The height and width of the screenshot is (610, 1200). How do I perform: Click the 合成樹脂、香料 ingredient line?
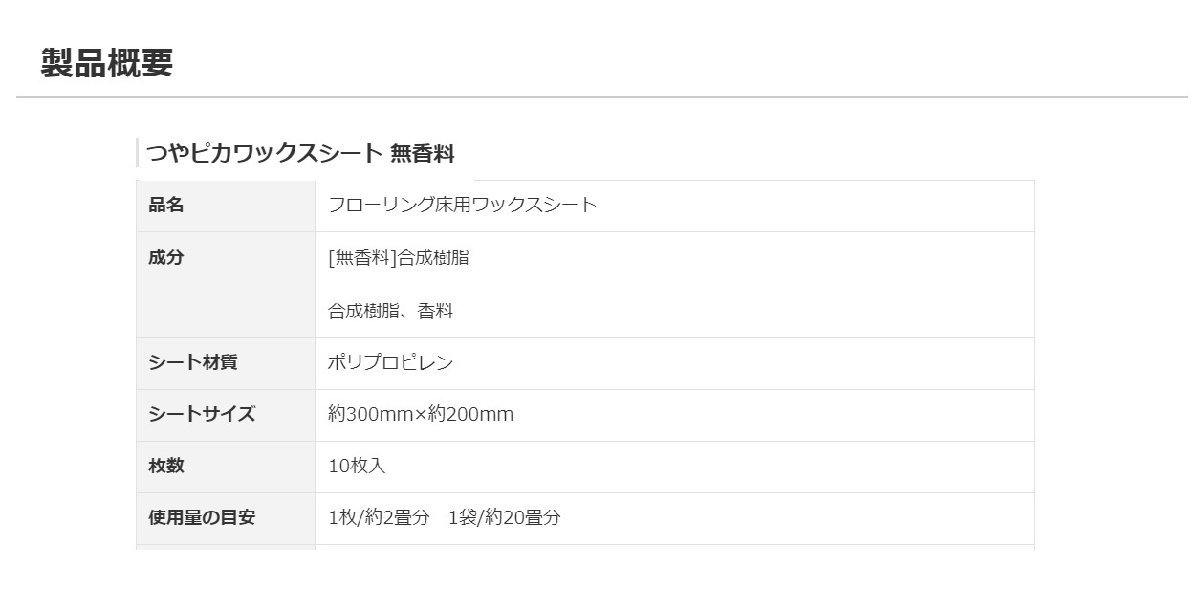(x=390, y=311)
